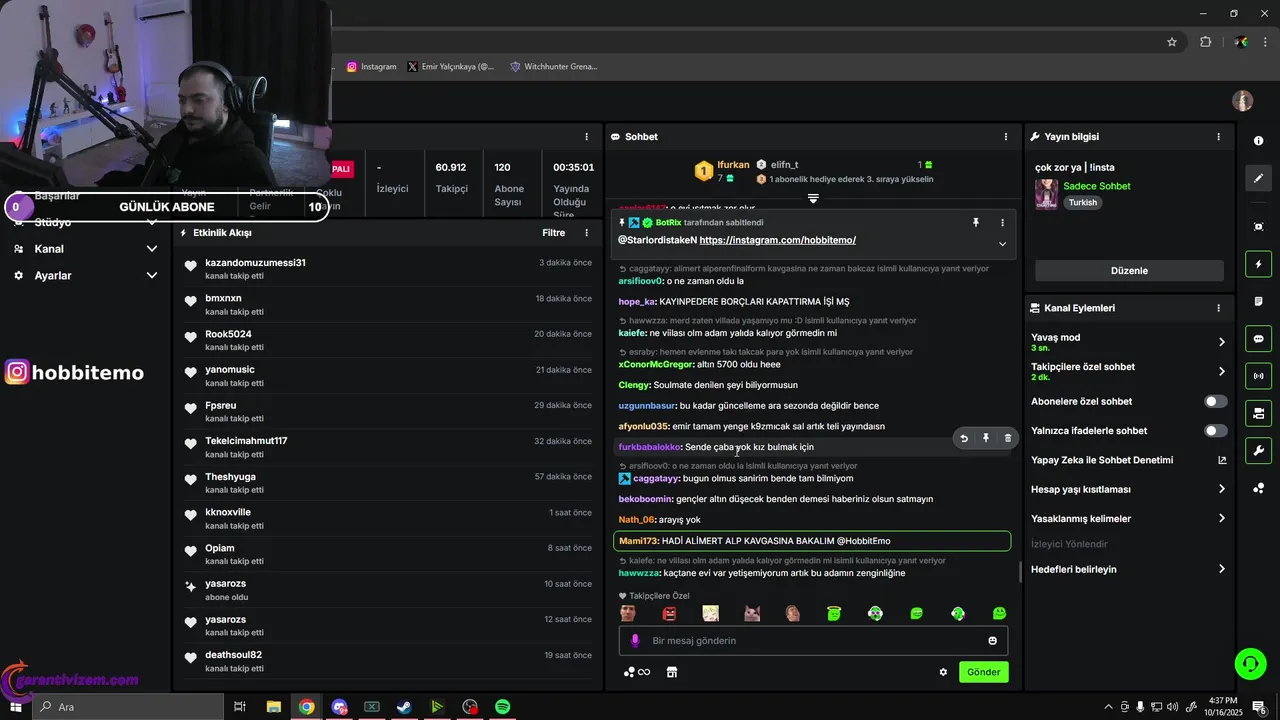The image size is (1280, 720).
Task: Toggle the broadcast signal sidebar icon
Action: pyautogui.click(x=1258, y=376)
